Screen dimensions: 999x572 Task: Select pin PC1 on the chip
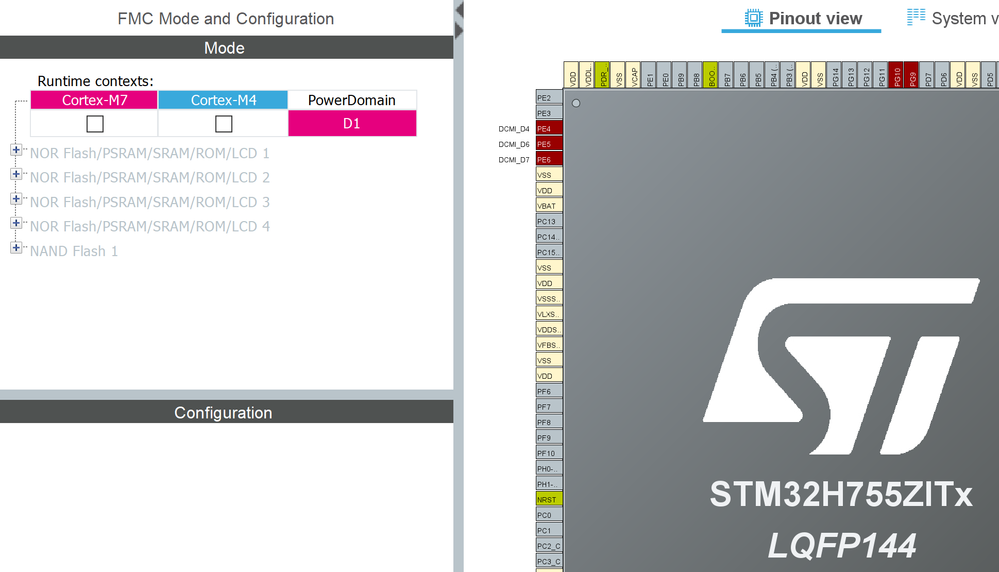click(x=549, y=530)
